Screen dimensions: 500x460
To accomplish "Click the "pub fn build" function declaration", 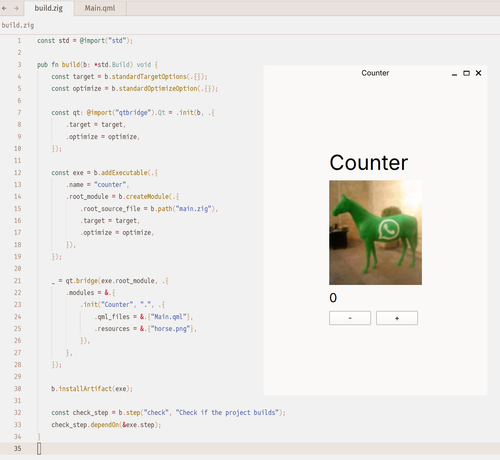I will click(x=97, y=65).
